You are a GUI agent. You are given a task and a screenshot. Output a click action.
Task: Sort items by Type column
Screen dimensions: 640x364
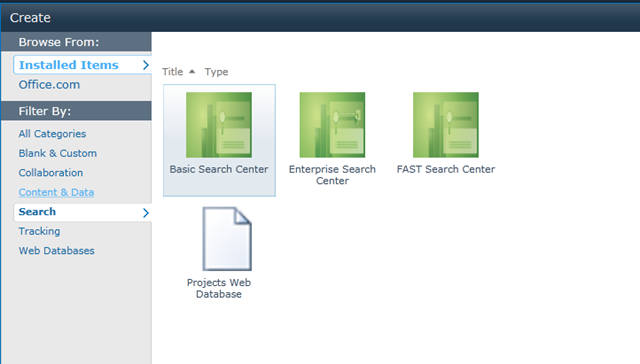(x=216, y=72)
